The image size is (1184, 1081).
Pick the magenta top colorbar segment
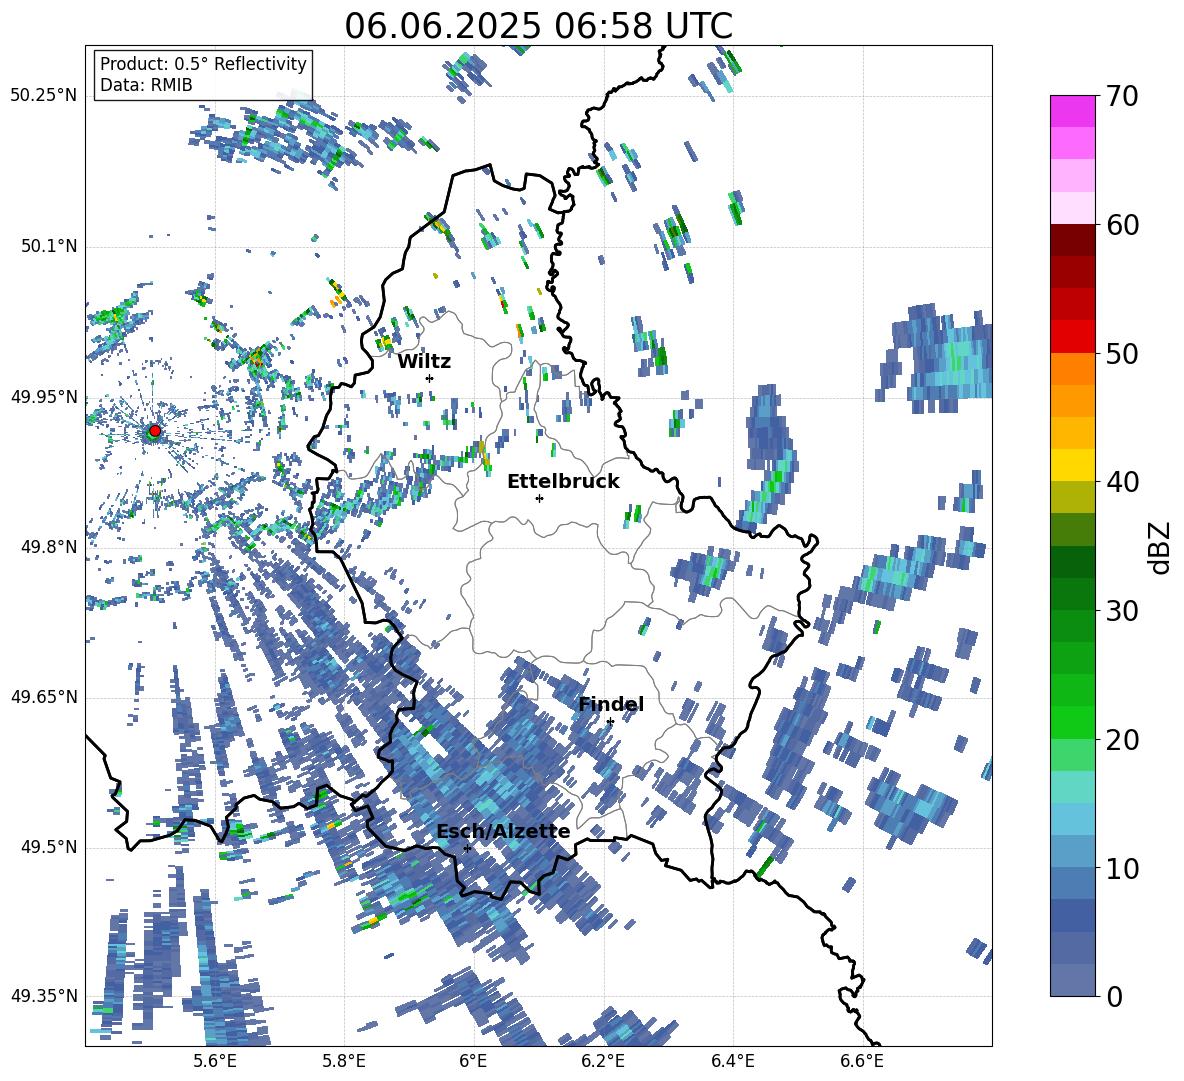tap(1072, 111)
